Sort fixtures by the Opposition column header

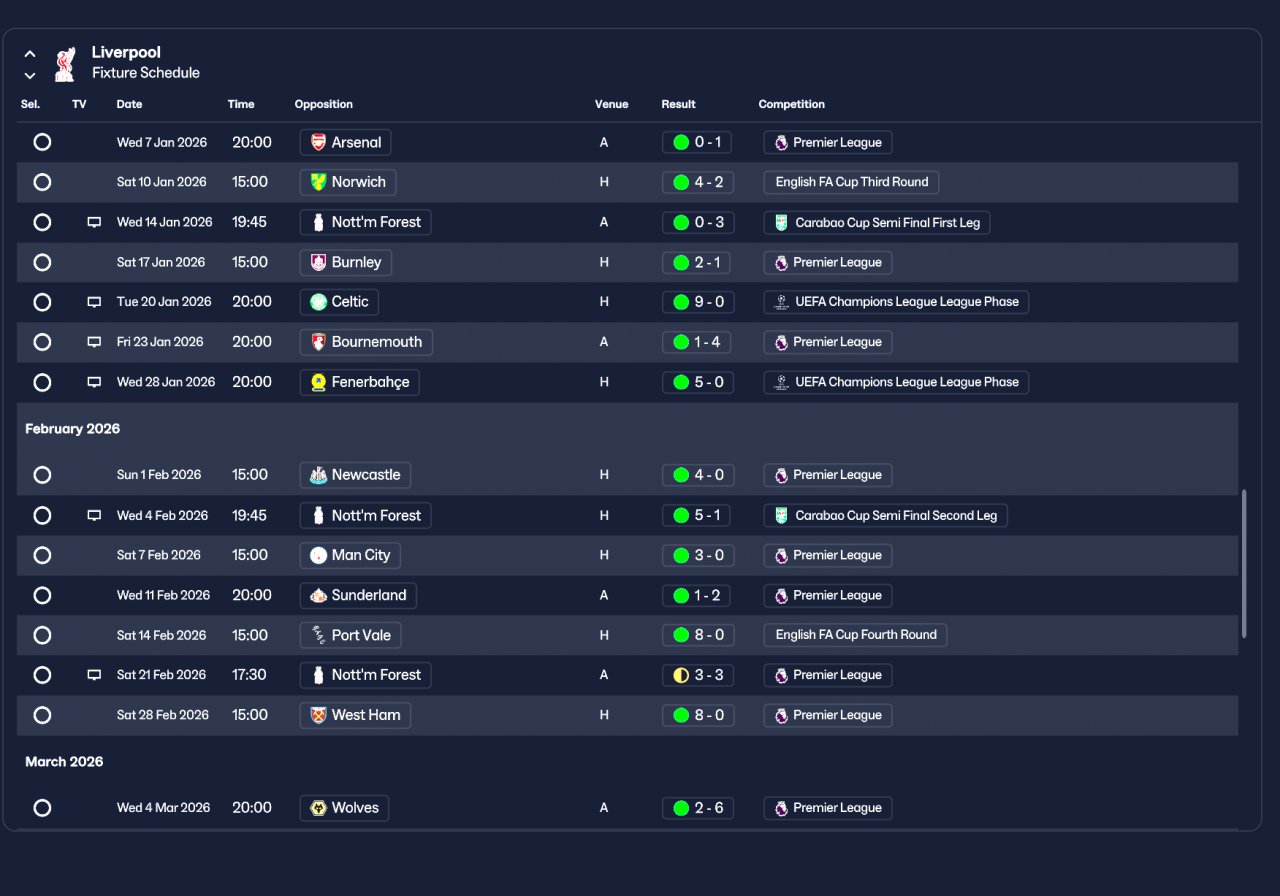(x=324, y=104)
